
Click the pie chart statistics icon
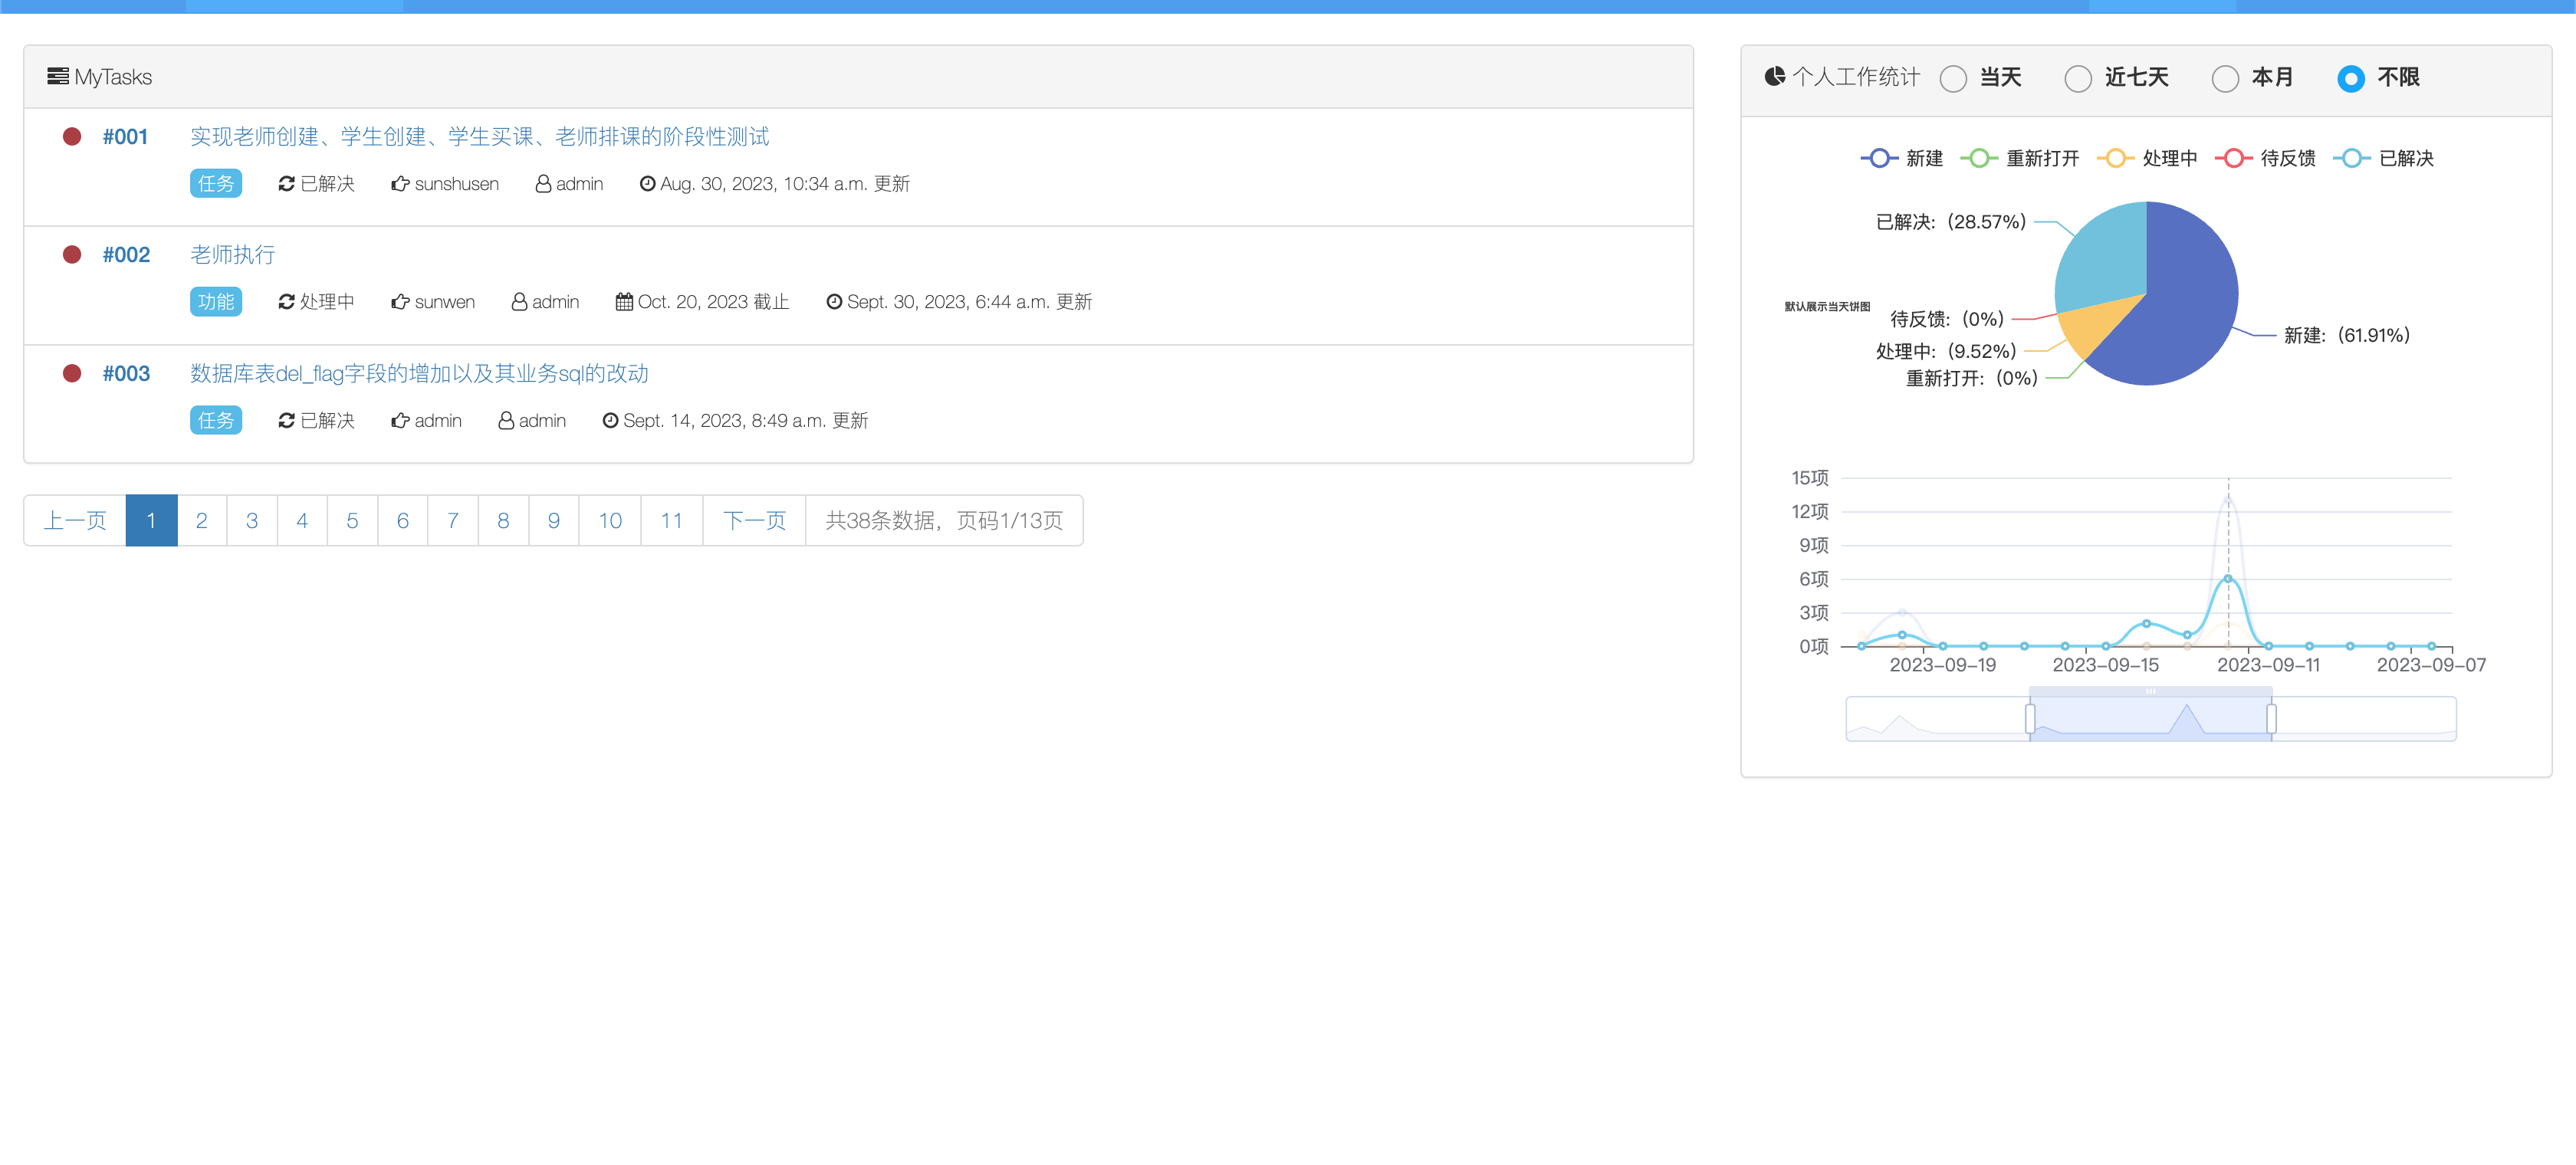pos(1774,76)
